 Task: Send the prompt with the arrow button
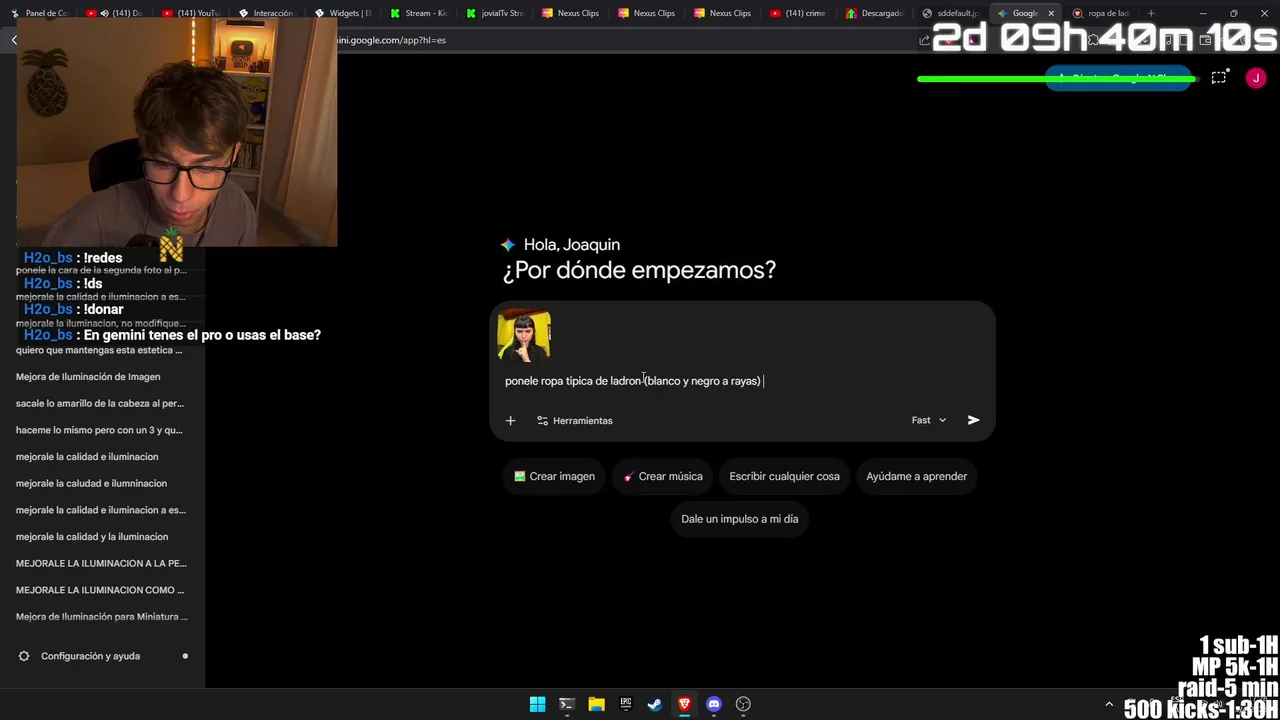click(x=973, y=420)
